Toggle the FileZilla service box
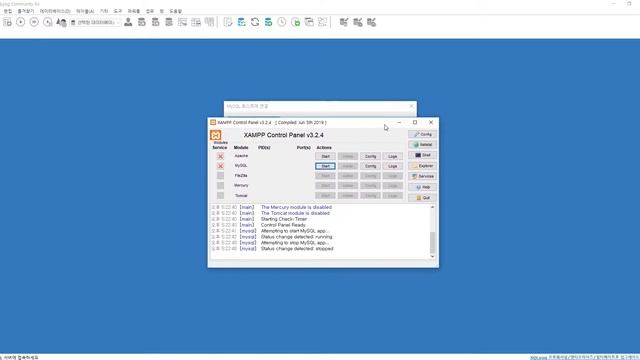The image size is (640, 360). click(x=220, y=176)
